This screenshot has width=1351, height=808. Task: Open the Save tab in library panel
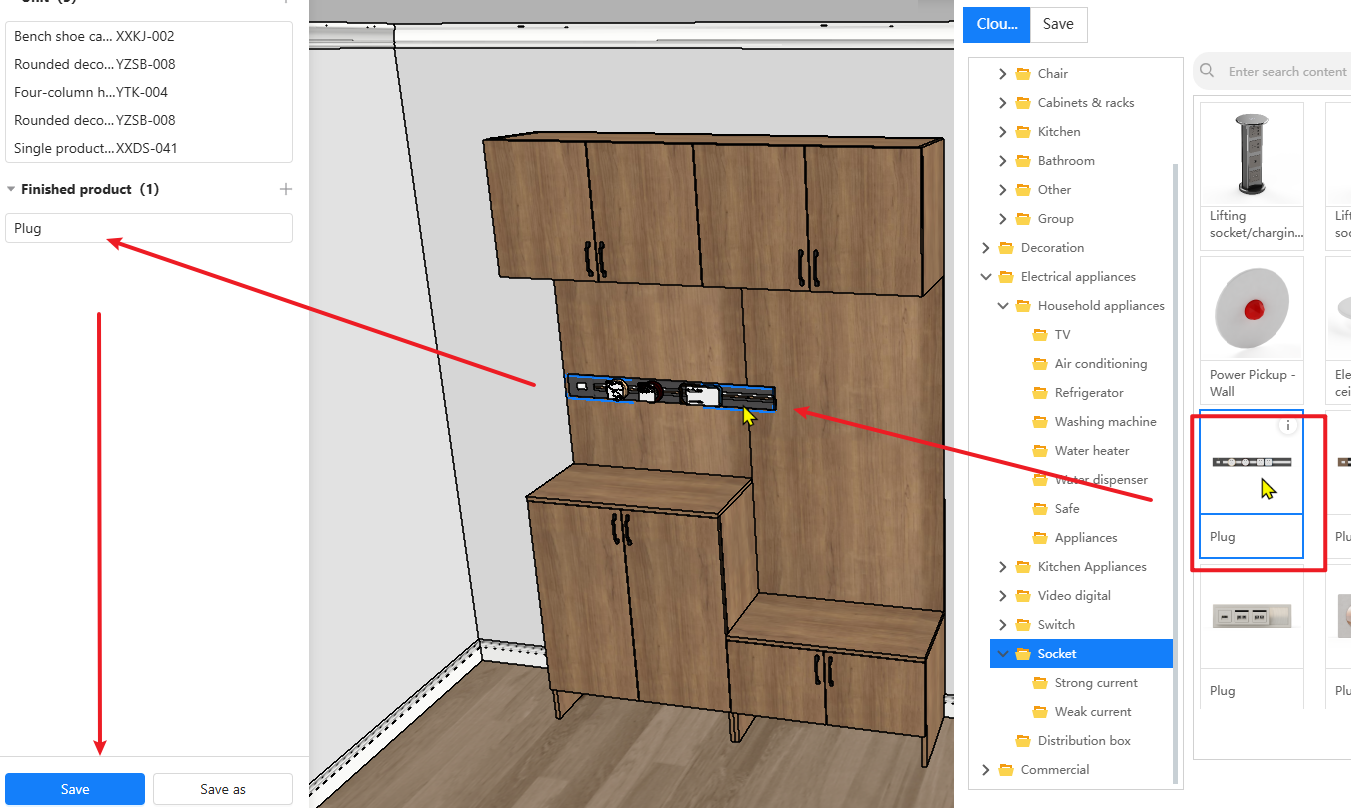coord(1058,25)
